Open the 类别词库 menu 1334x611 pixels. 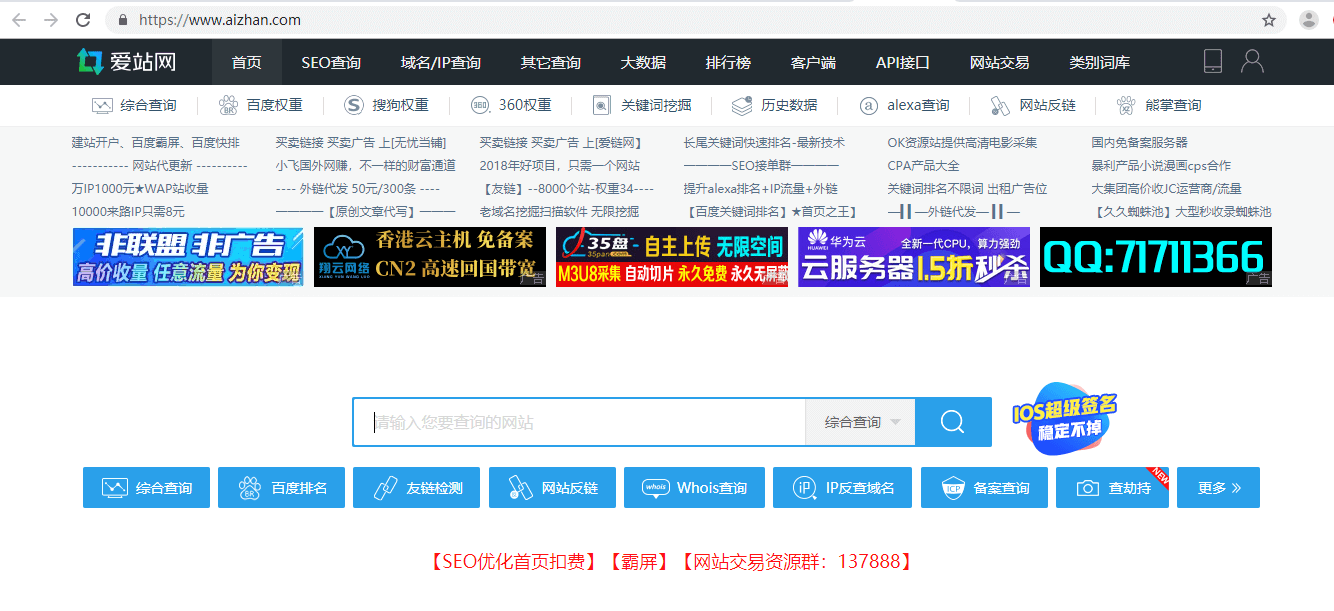[x=1100, y=62]
